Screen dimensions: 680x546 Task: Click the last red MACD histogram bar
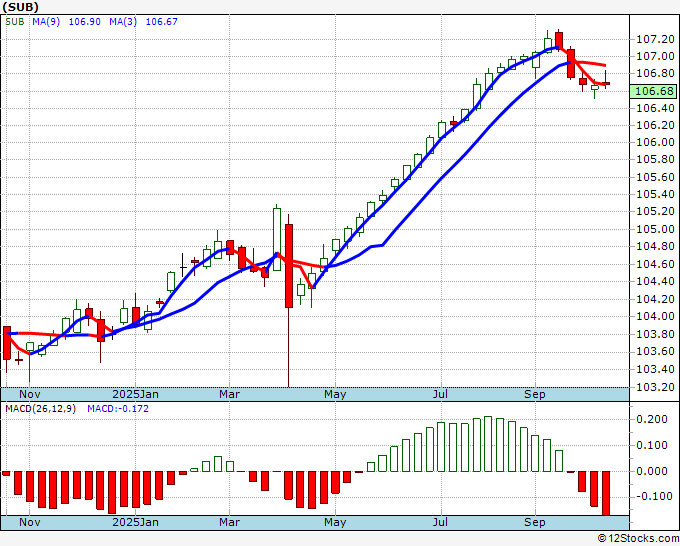pos(606,494)
